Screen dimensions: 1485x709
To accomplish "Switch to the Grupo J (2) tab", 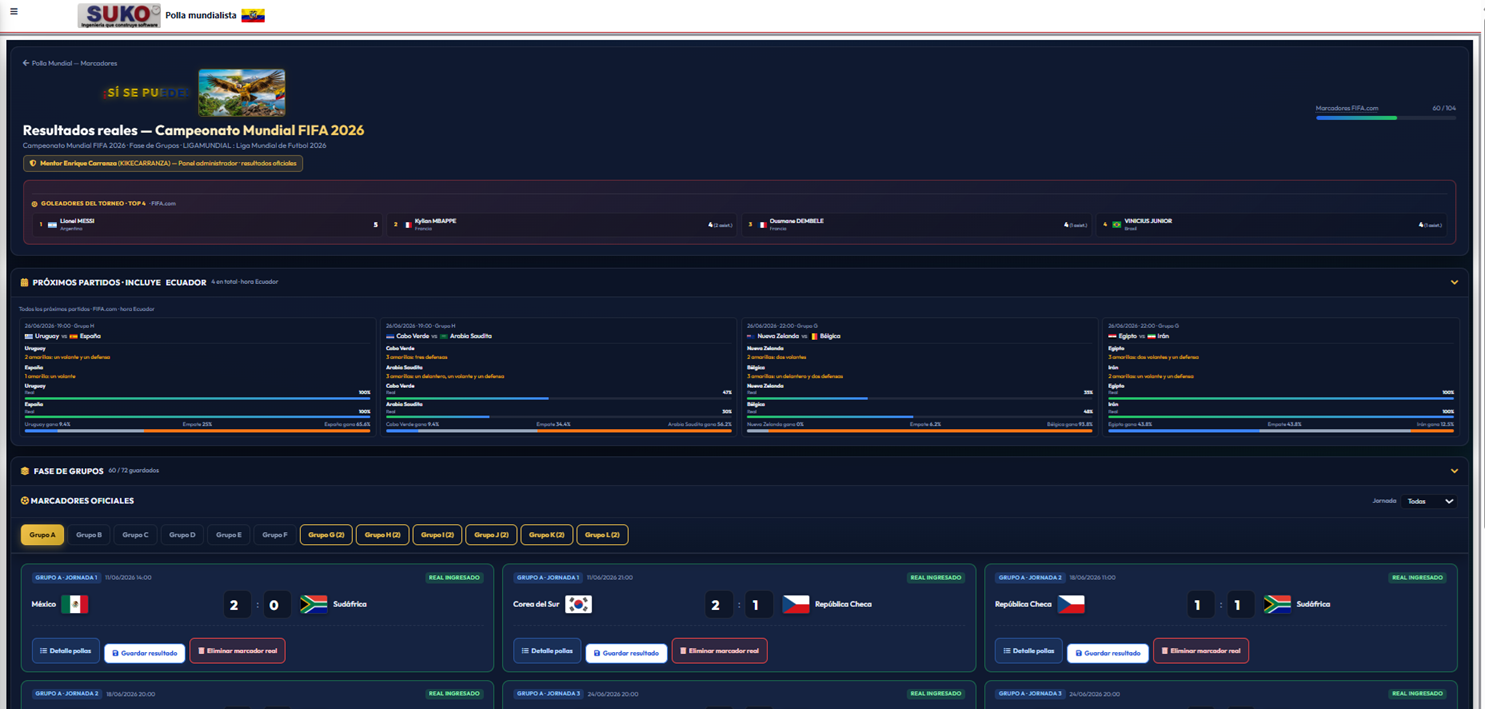I will [x=491, y=535].
